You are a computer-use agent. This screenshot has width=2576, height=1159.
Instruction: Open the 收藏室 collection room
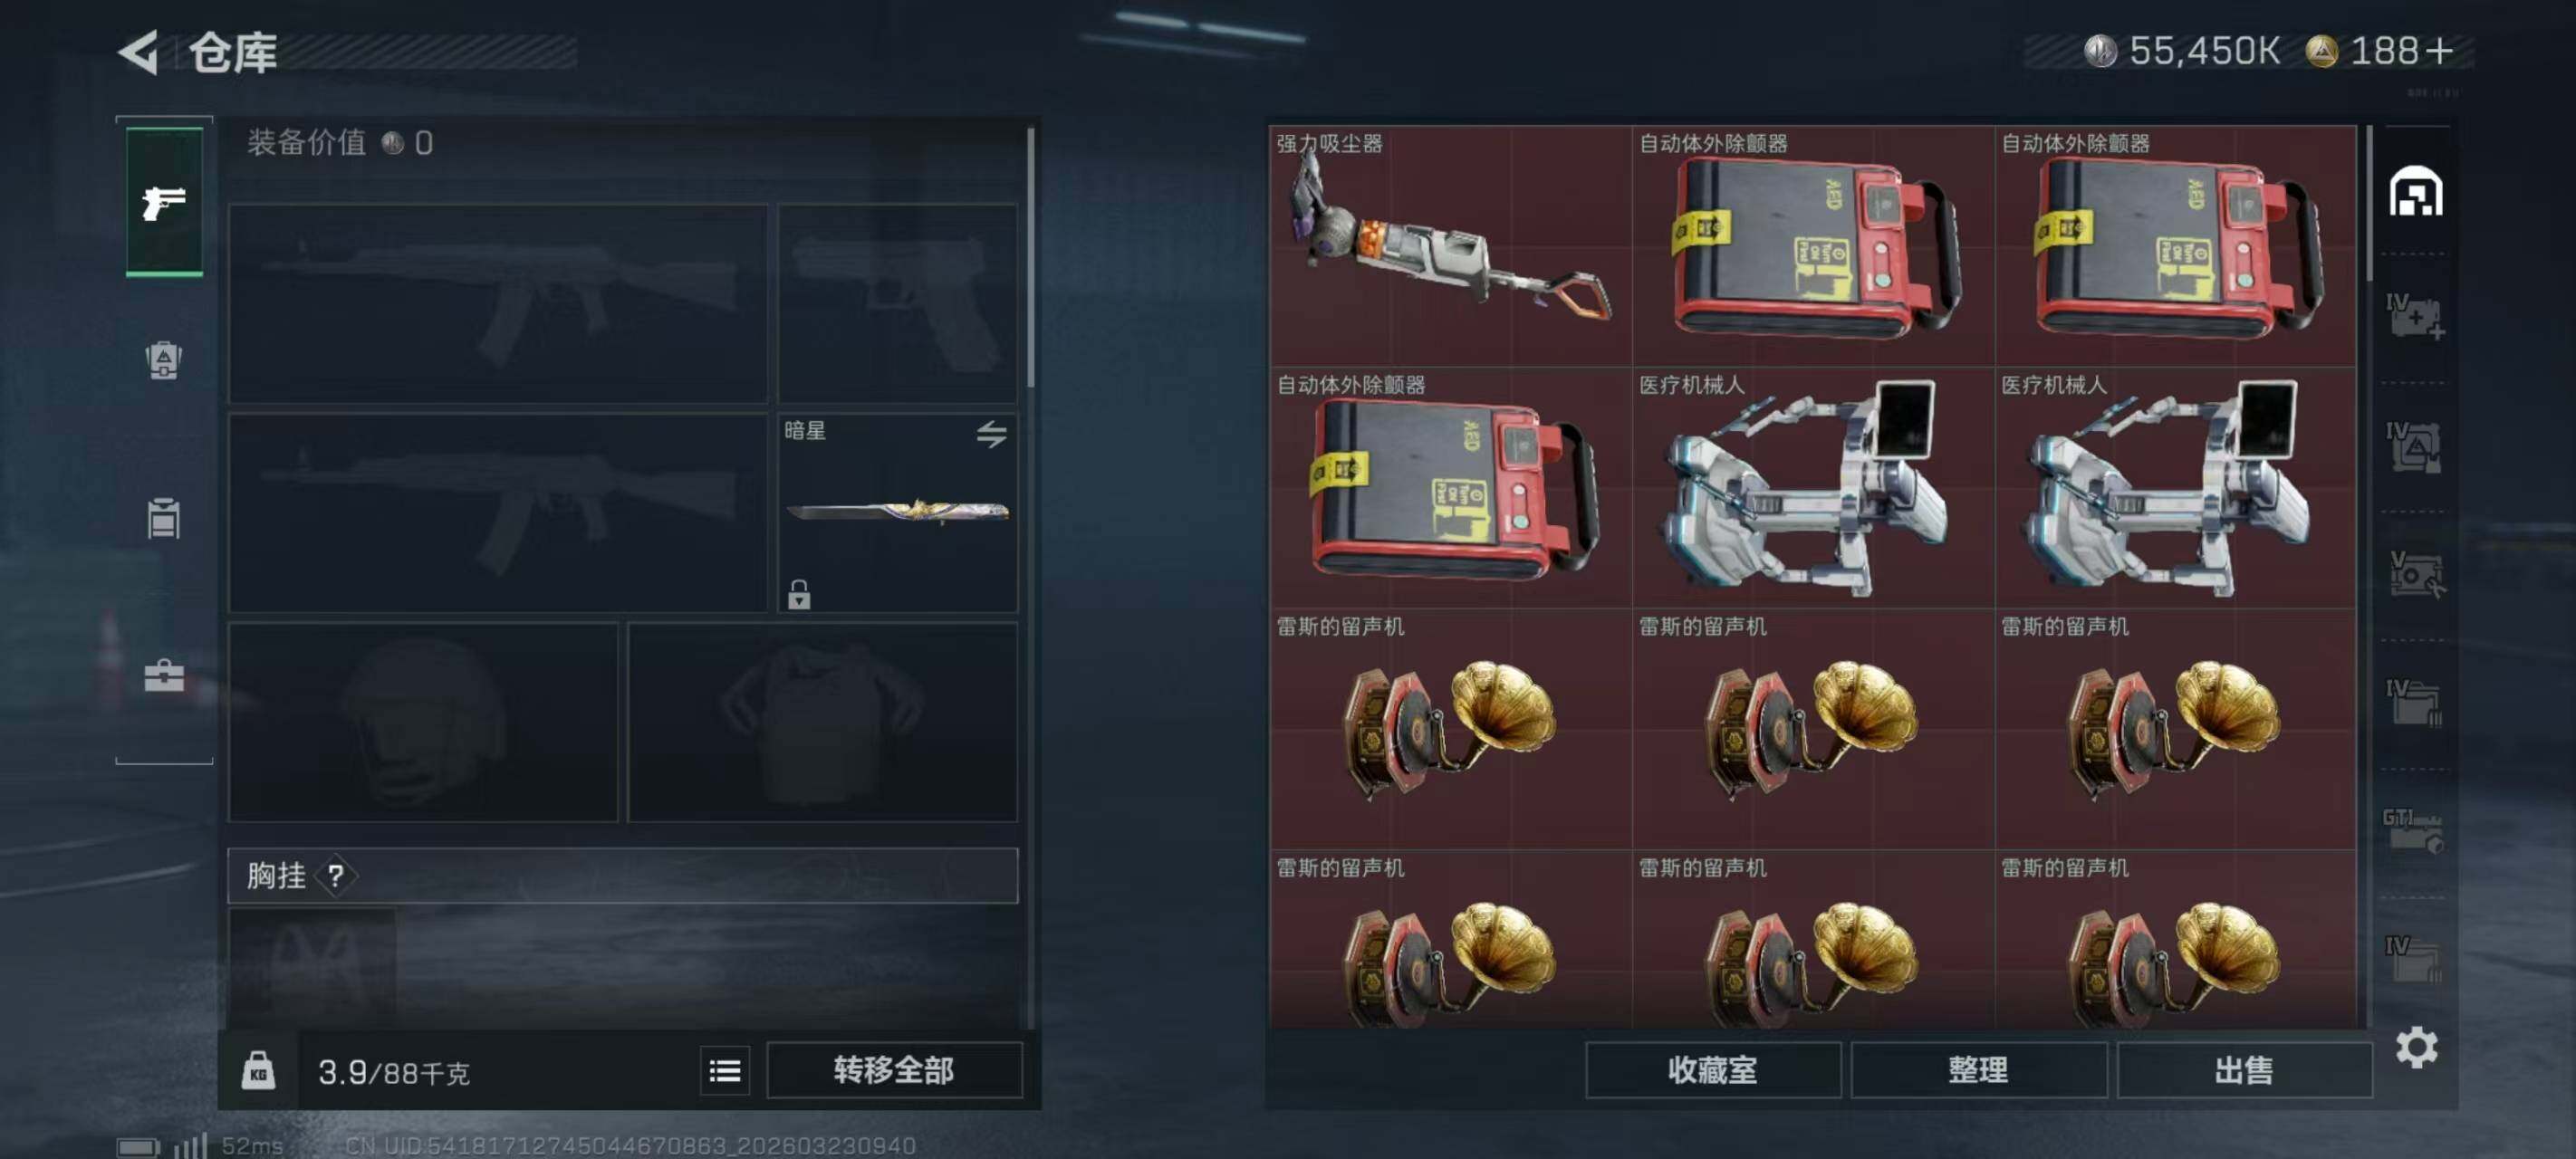pos(1712,1071)
